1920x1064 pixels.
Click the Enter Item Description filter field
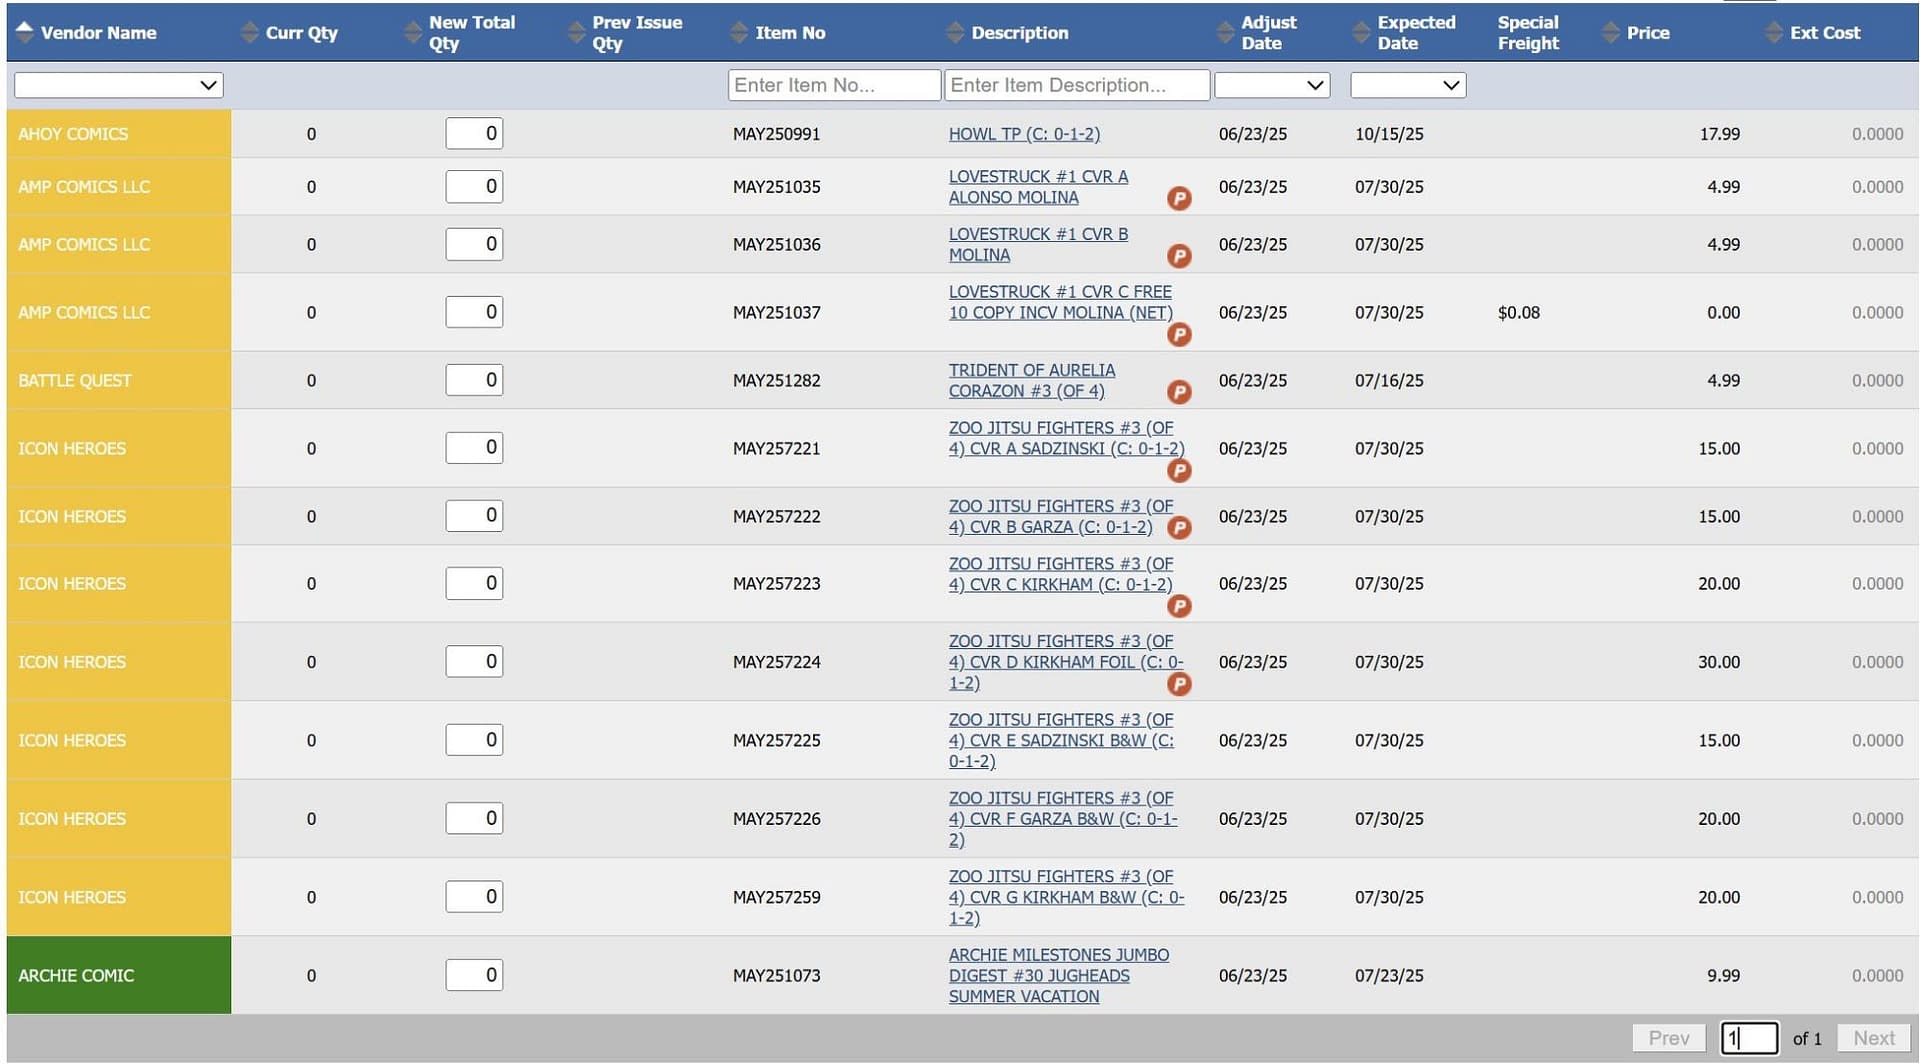[x=1077, y=85]
